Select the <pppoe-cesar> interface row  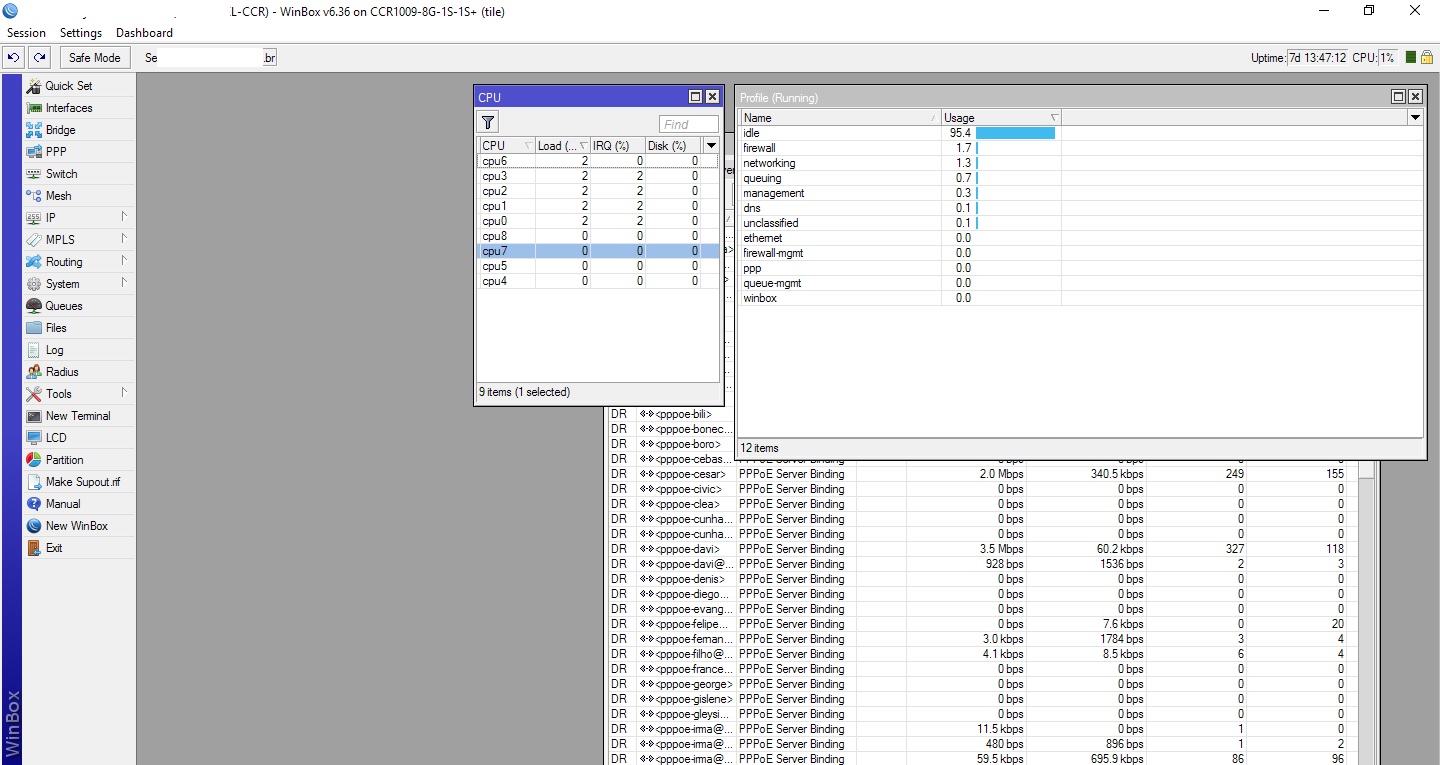coord(982,474)
